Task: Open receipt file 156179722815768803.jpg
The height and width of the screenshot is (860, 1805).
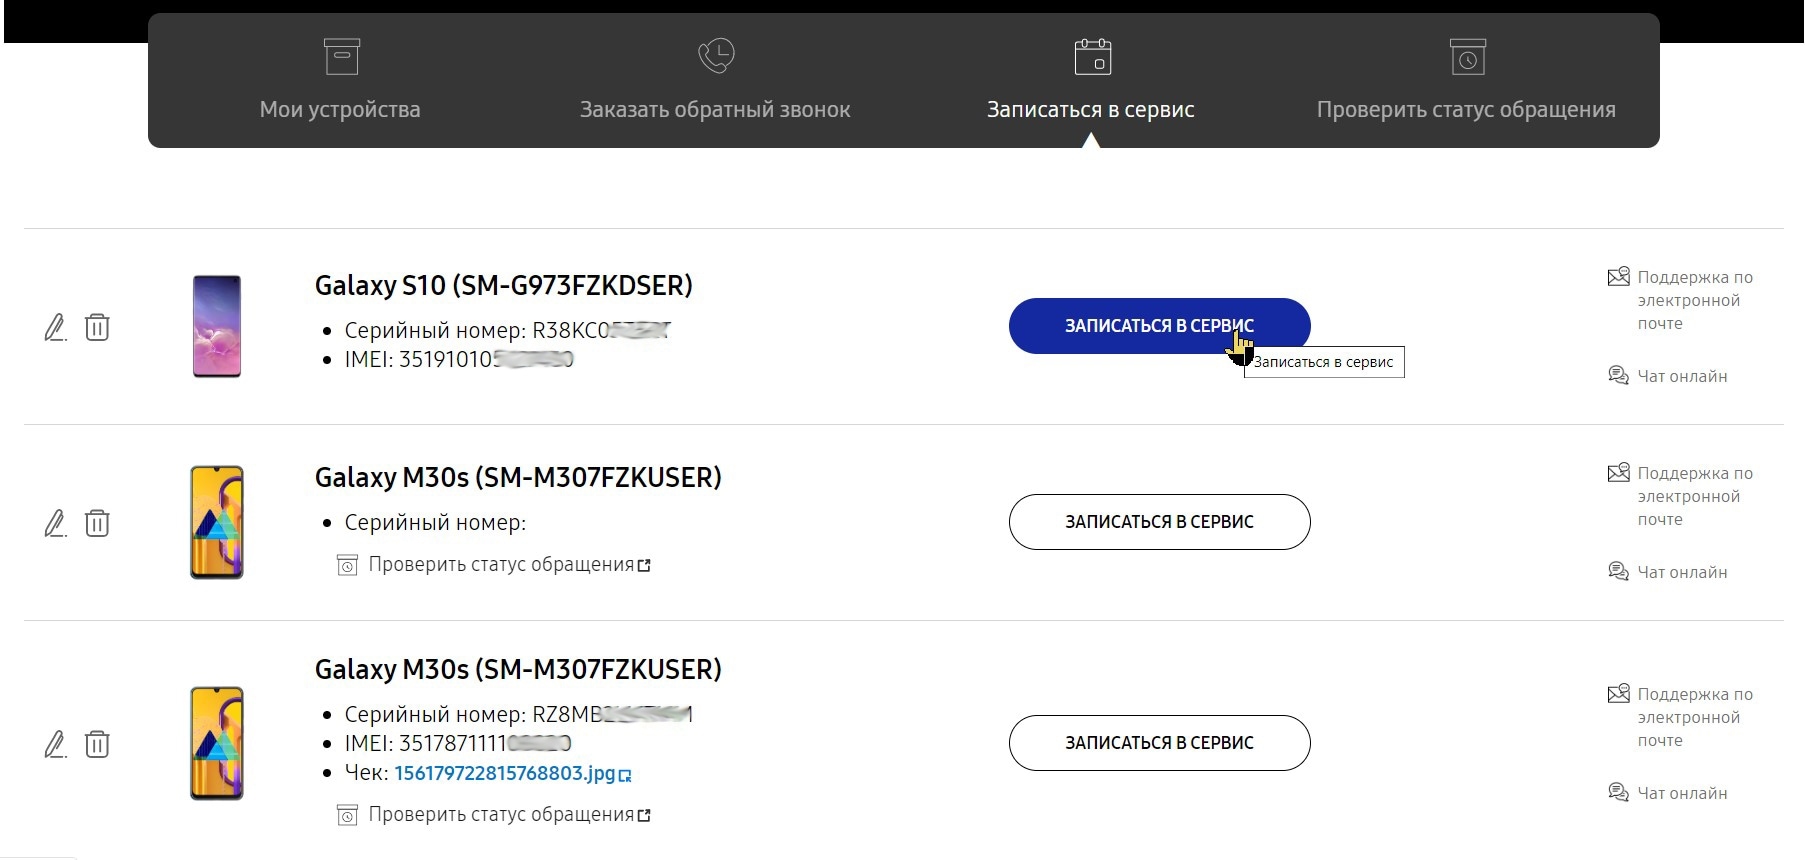Action: pos(512,773)
